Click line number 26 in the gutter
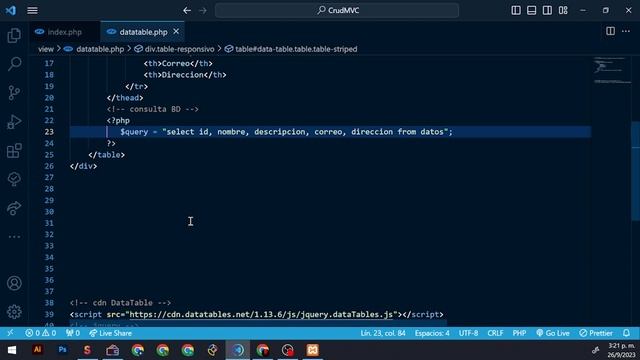Screen dimensions: 640x360 [x=49, y=166]
